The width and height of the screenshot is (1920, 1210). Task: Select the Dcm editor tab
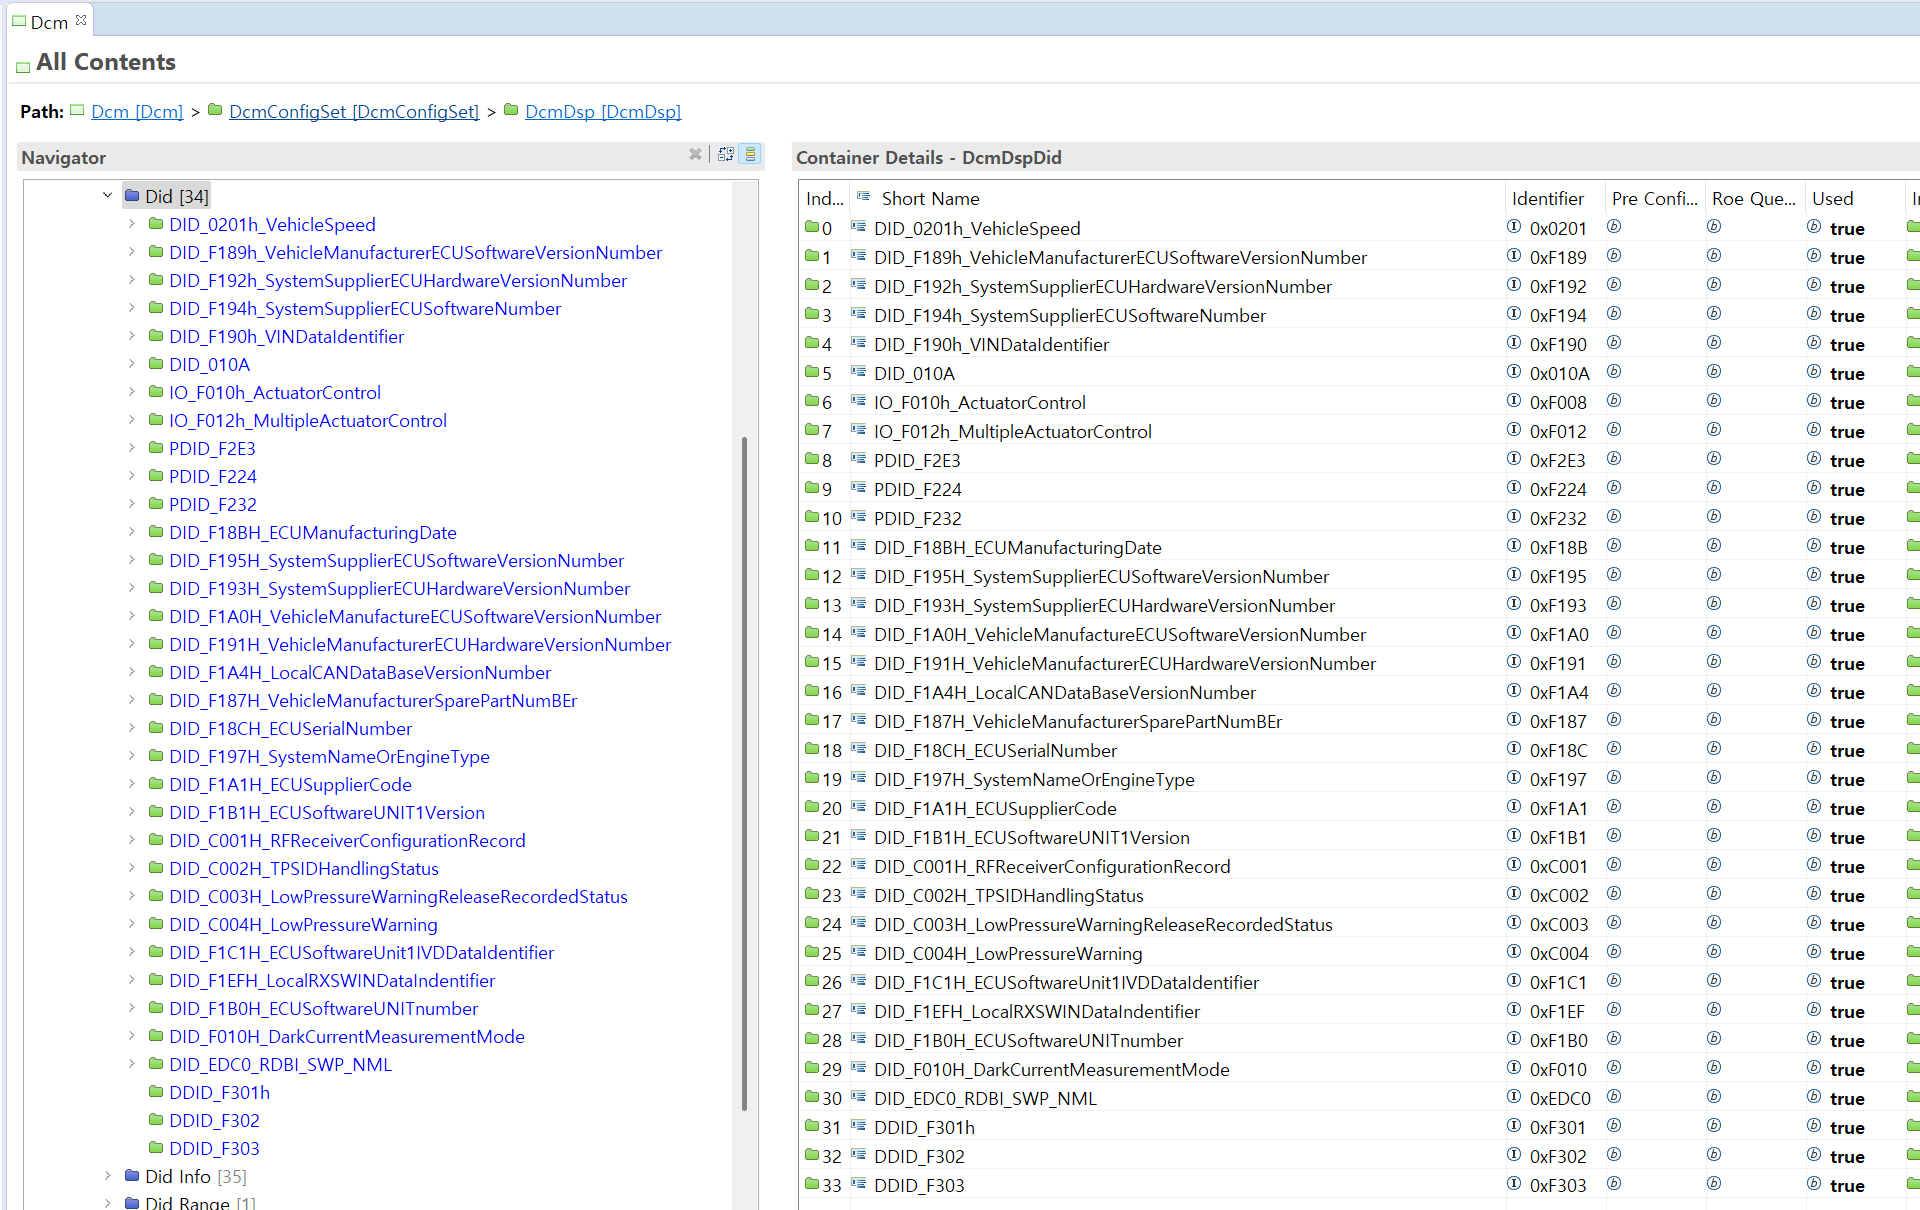[49, 22]
